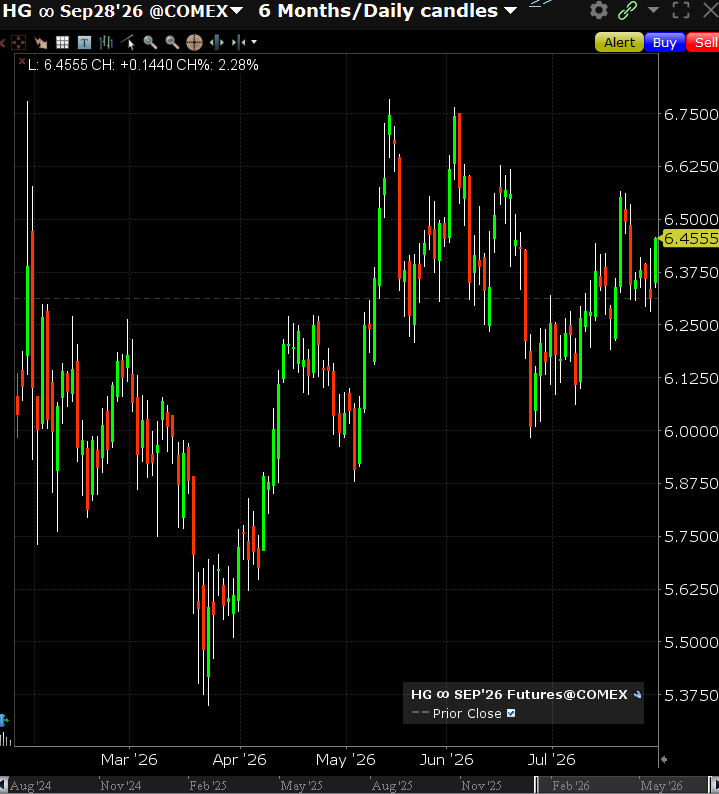Click the right arrow of the time scrollbar
The image size is (719, 794).
pyautogui.click(x=714, y=785)
